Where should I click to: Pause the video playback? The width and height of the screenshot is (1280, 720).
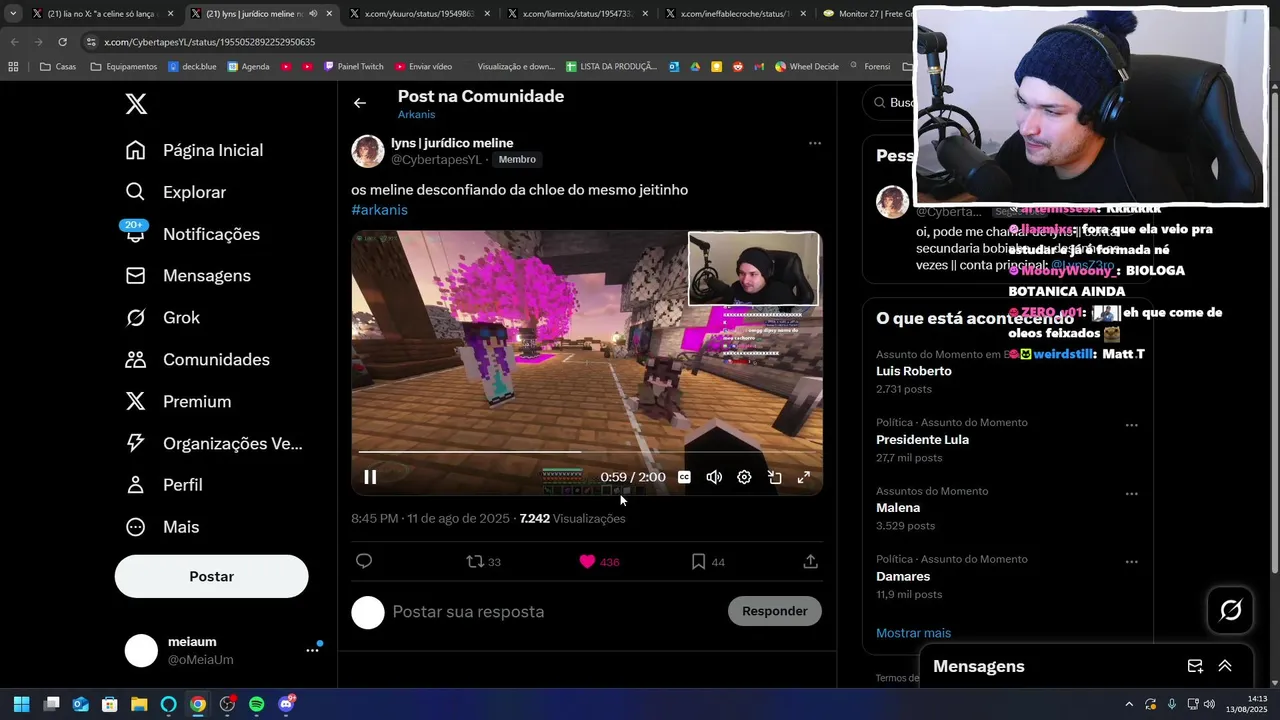pyautogui.click(x=370, y=477)
